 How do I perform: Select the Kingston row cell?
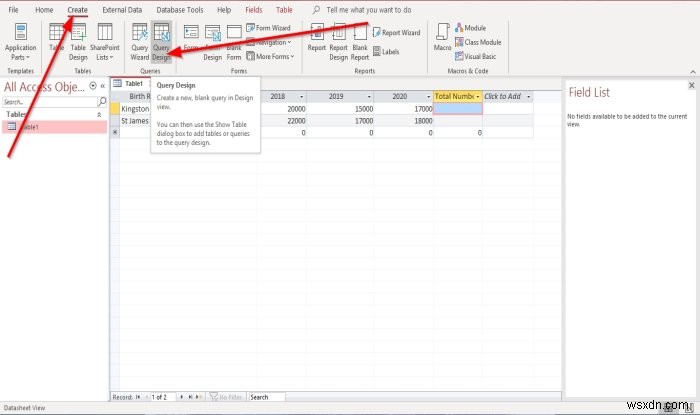(135, 109)
